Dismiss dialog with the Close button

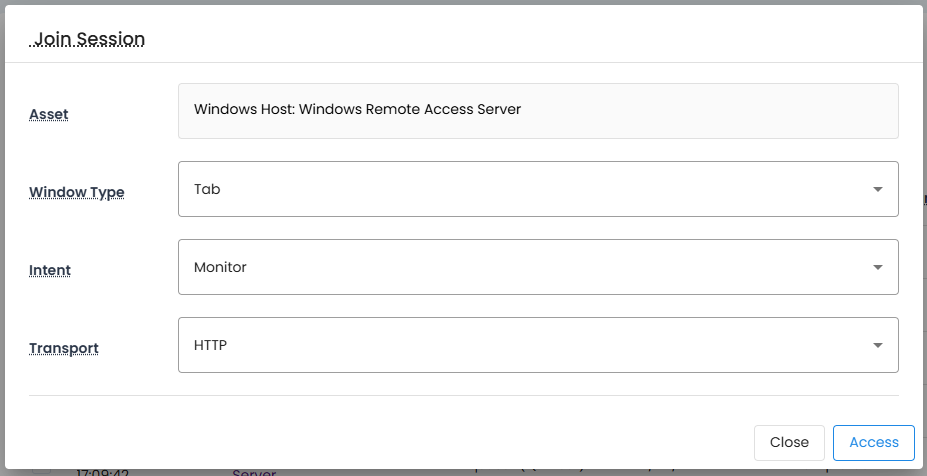(789, 442)
